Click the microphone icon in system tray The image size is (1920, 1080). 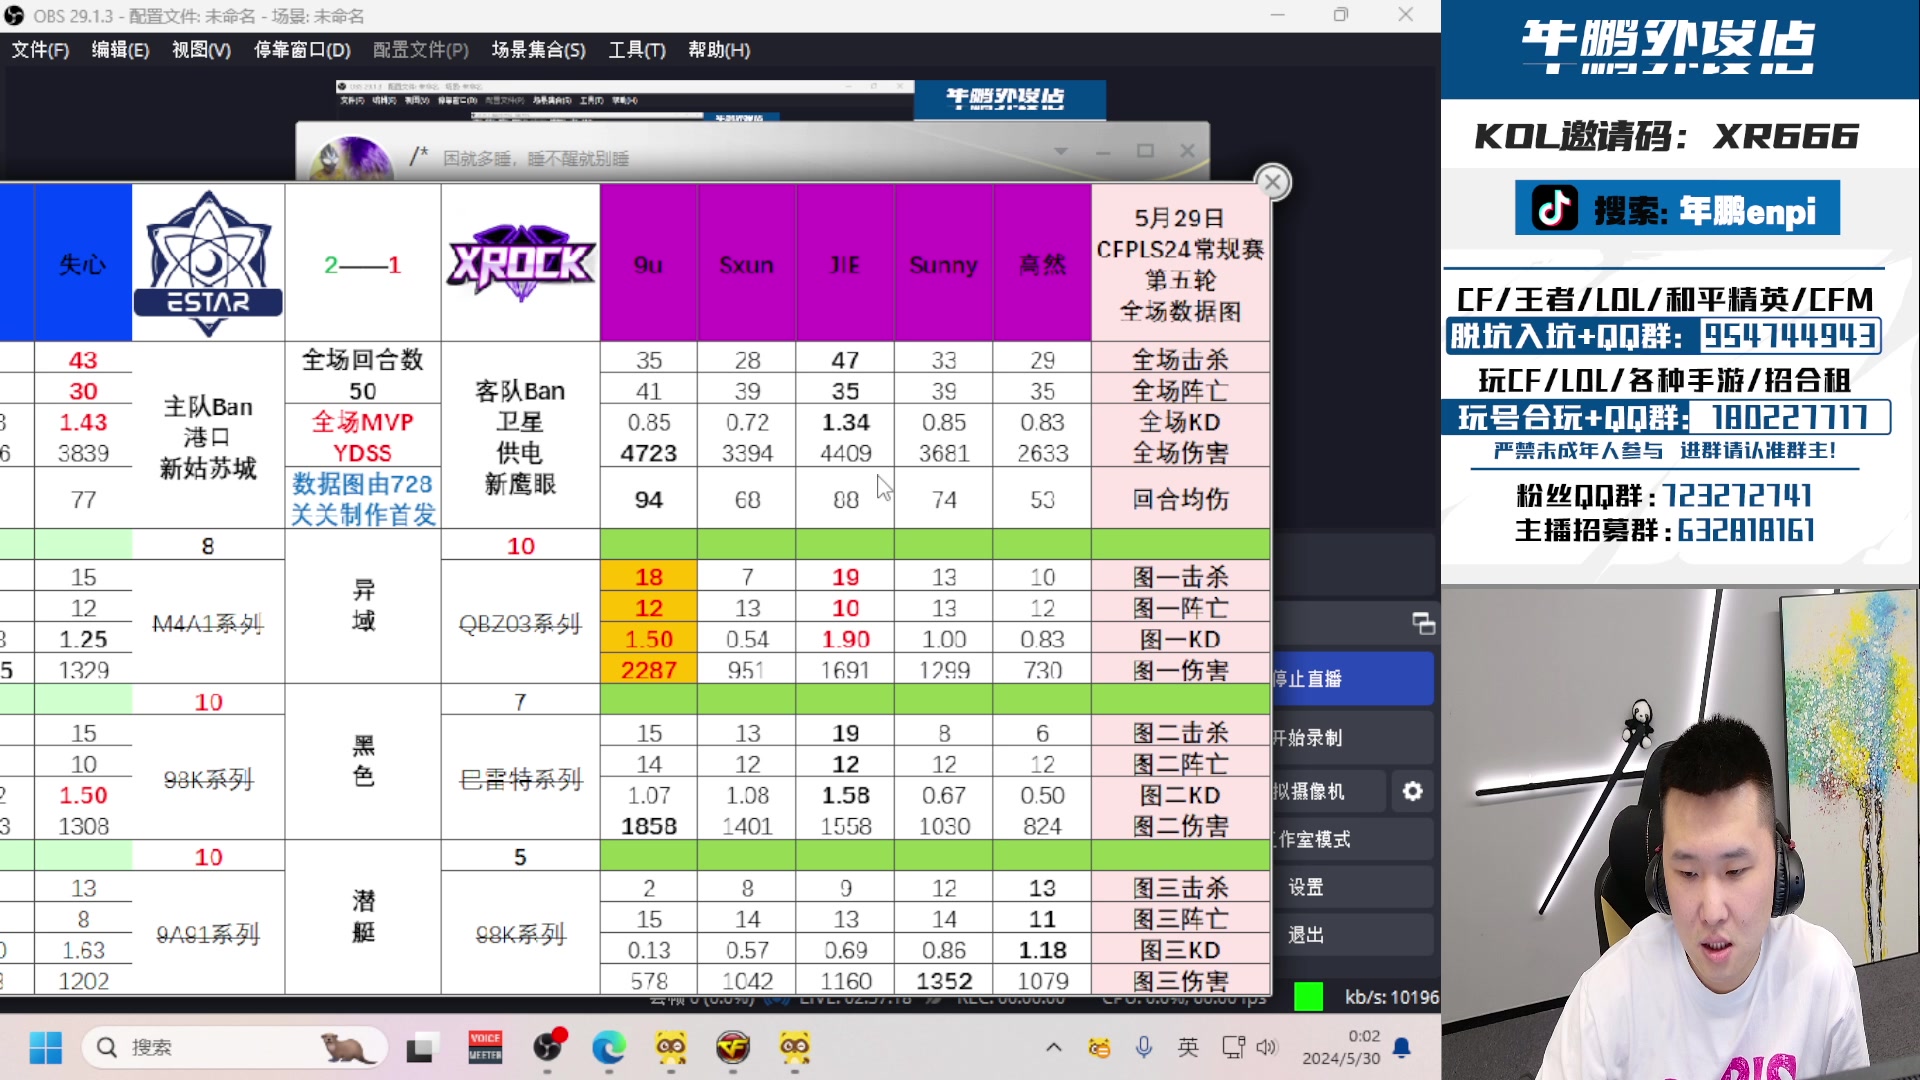(1143, 1047)
